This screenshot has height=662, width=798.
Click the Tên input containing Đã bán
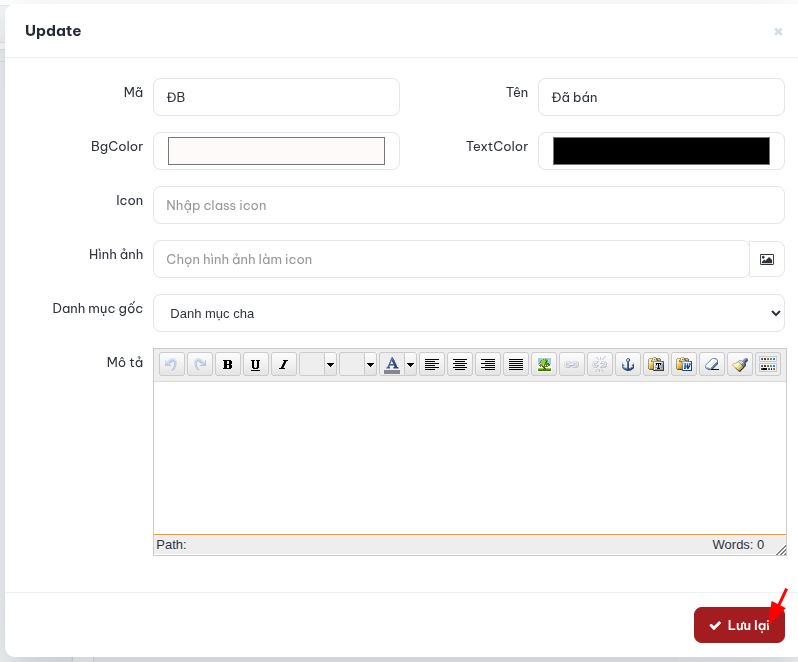pyautogui.click(x=661, y=97)
